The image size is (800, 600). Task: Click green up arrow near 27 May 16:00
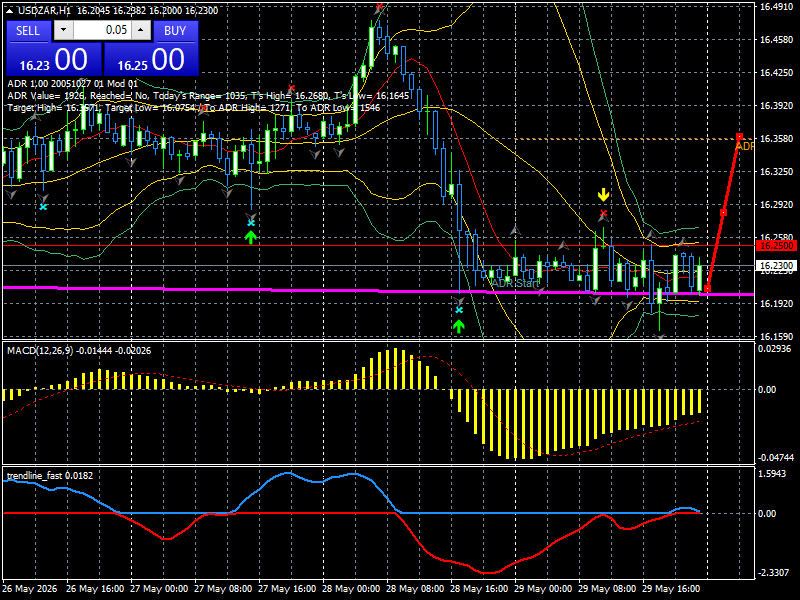(x=250, y=237)
